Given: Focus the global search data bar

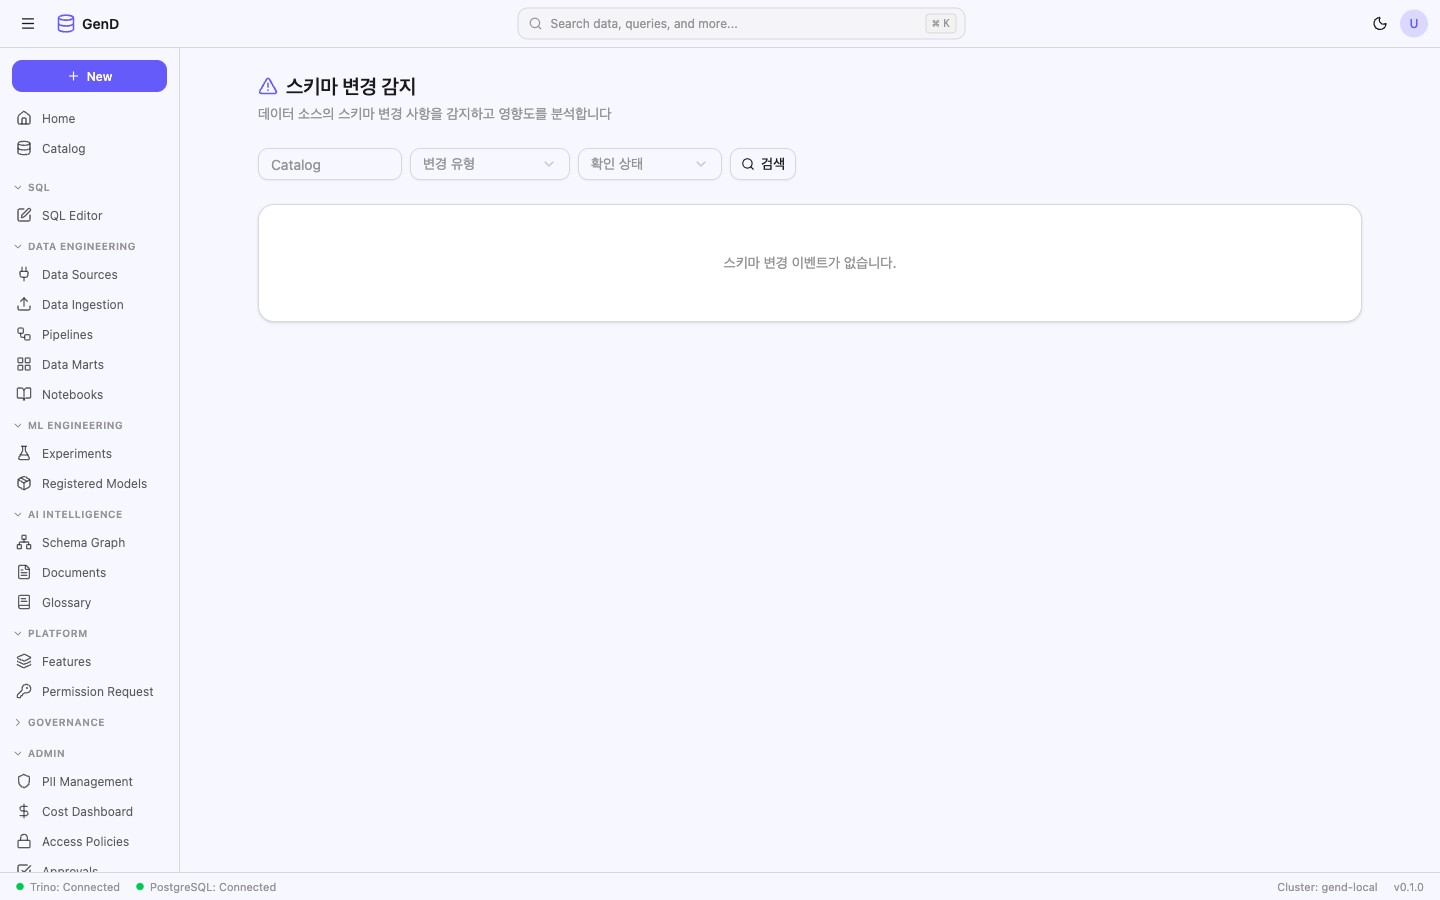Looking at the screenshot, I should [740, 24].
